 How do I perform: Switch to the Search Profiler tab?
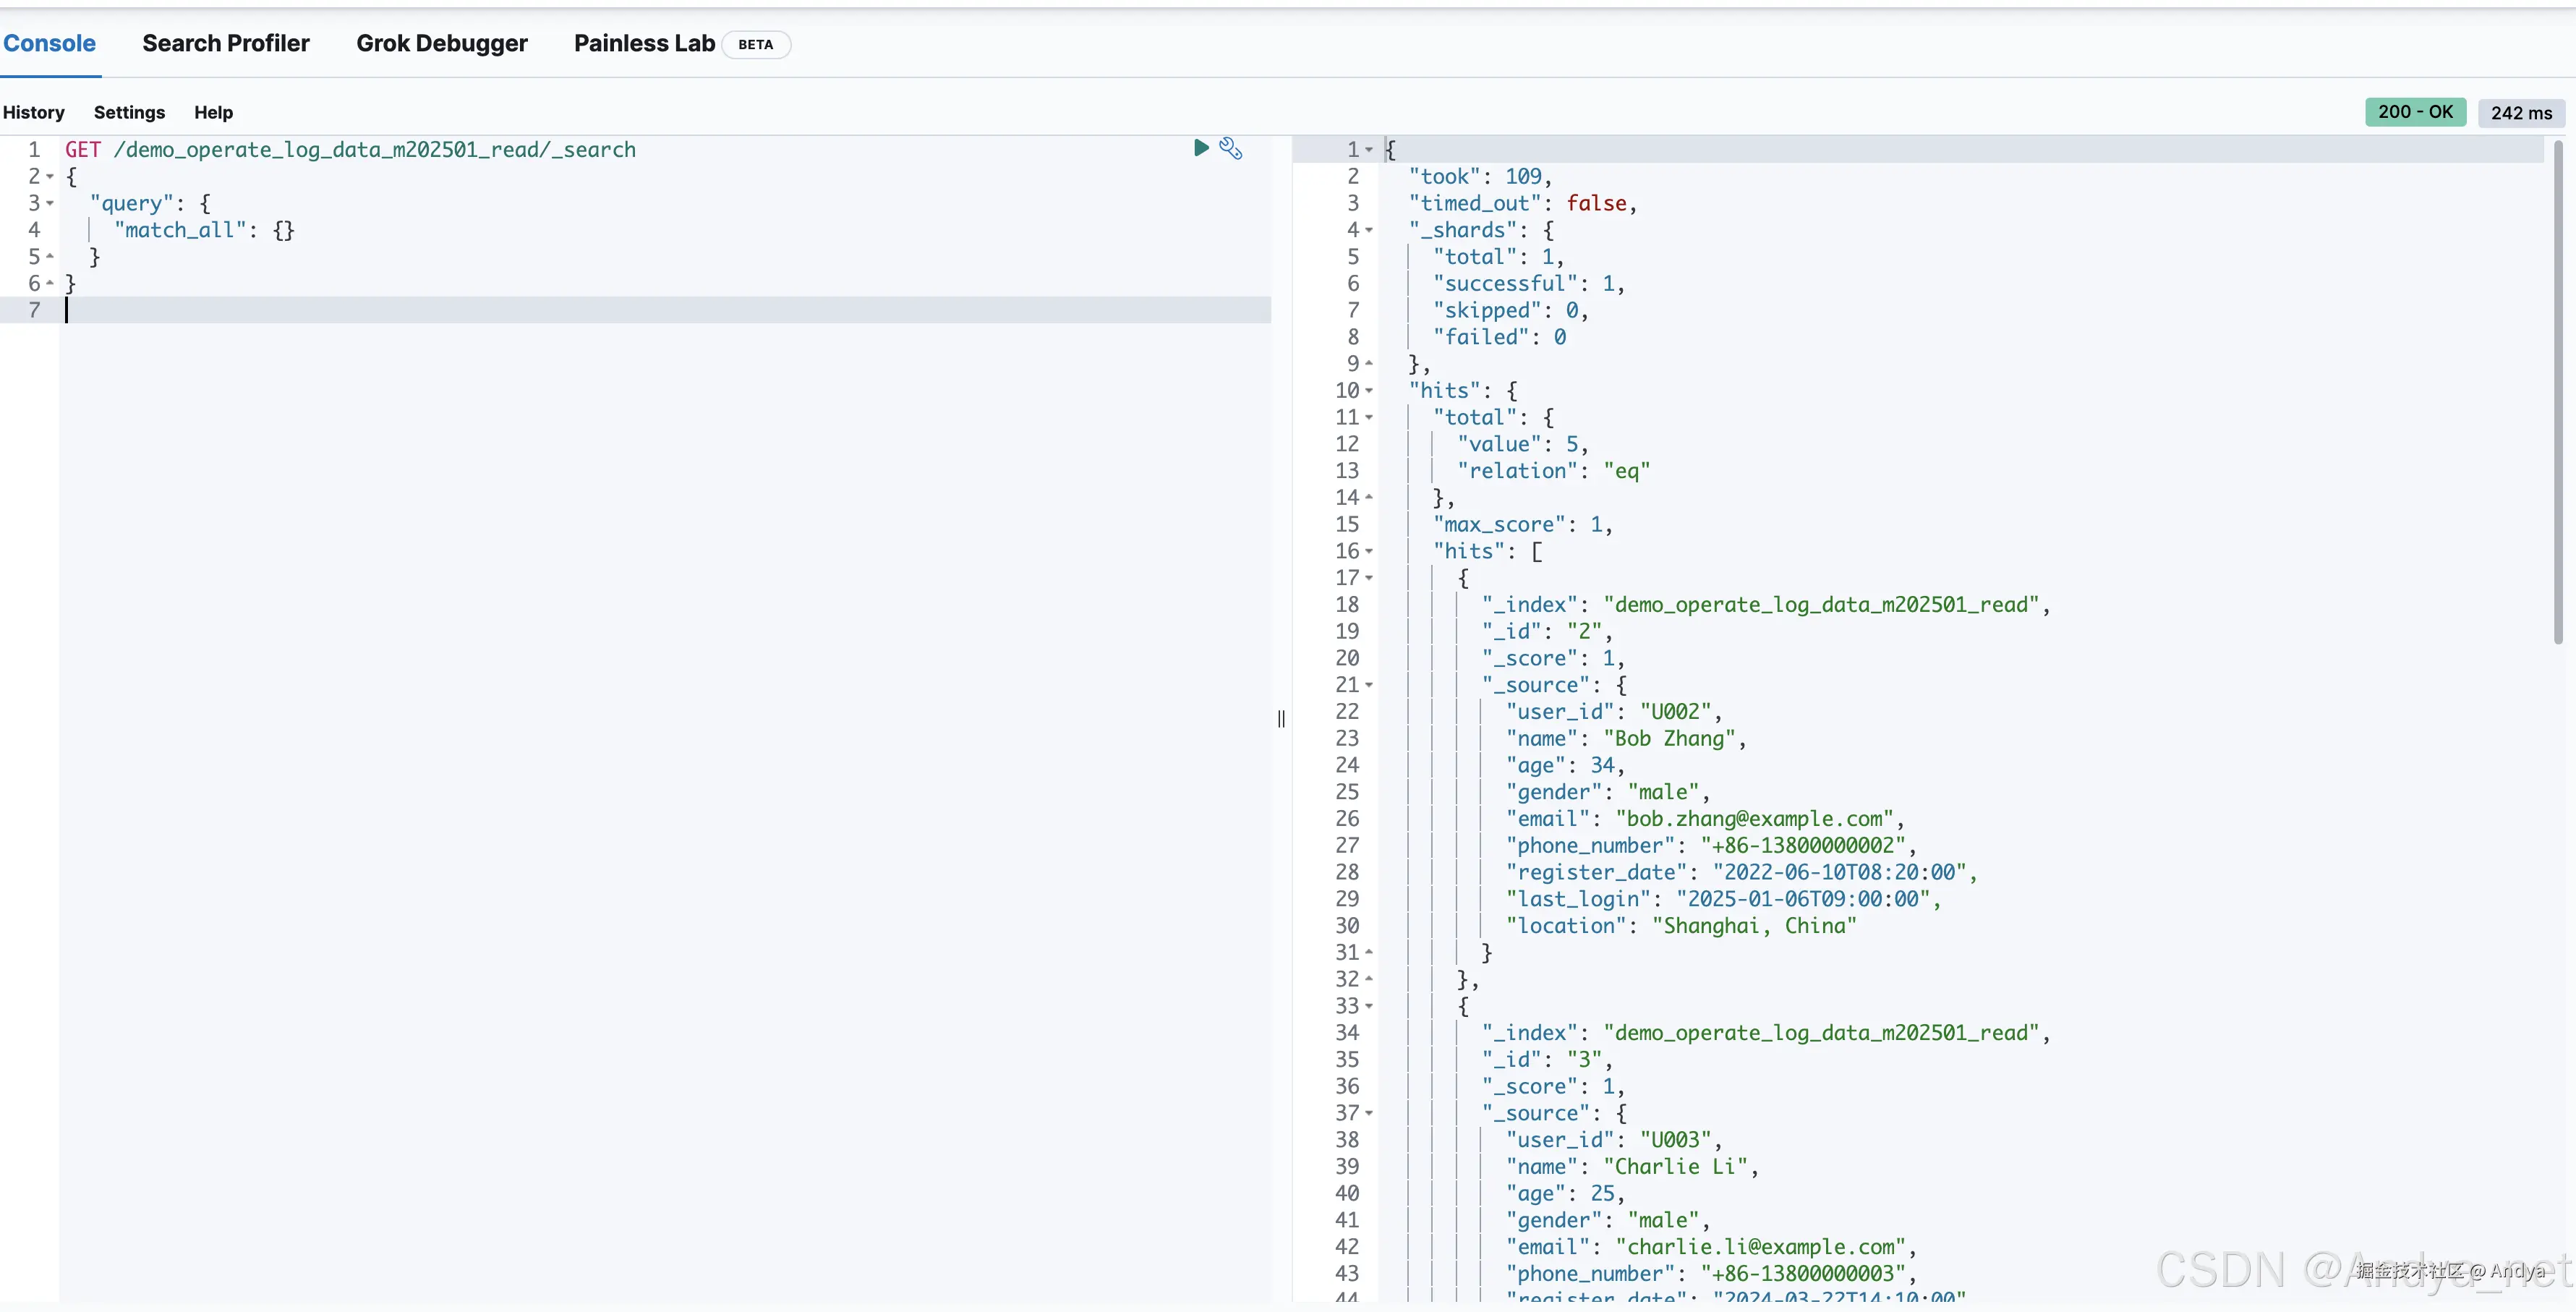click(x=226, y=43)
